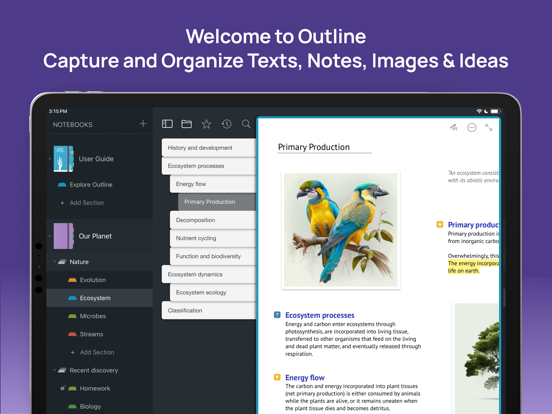Image resolution: width=552 pixels, height=414 pixels.
Task: Open the User Guide notebook cover
Action: pyautogui.click(x=63, y=159)
